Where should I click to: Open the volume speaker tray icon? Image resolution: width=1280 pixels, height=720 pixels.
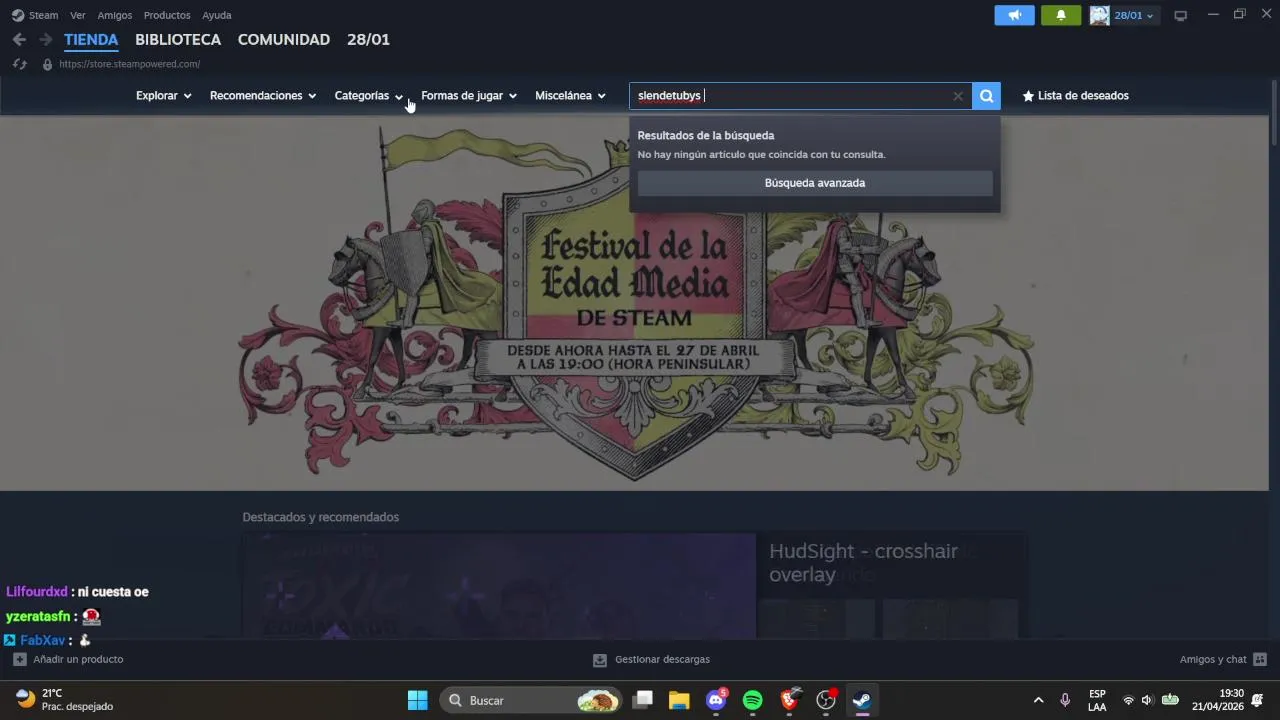pyautogui.click(x=1147, y=700)
